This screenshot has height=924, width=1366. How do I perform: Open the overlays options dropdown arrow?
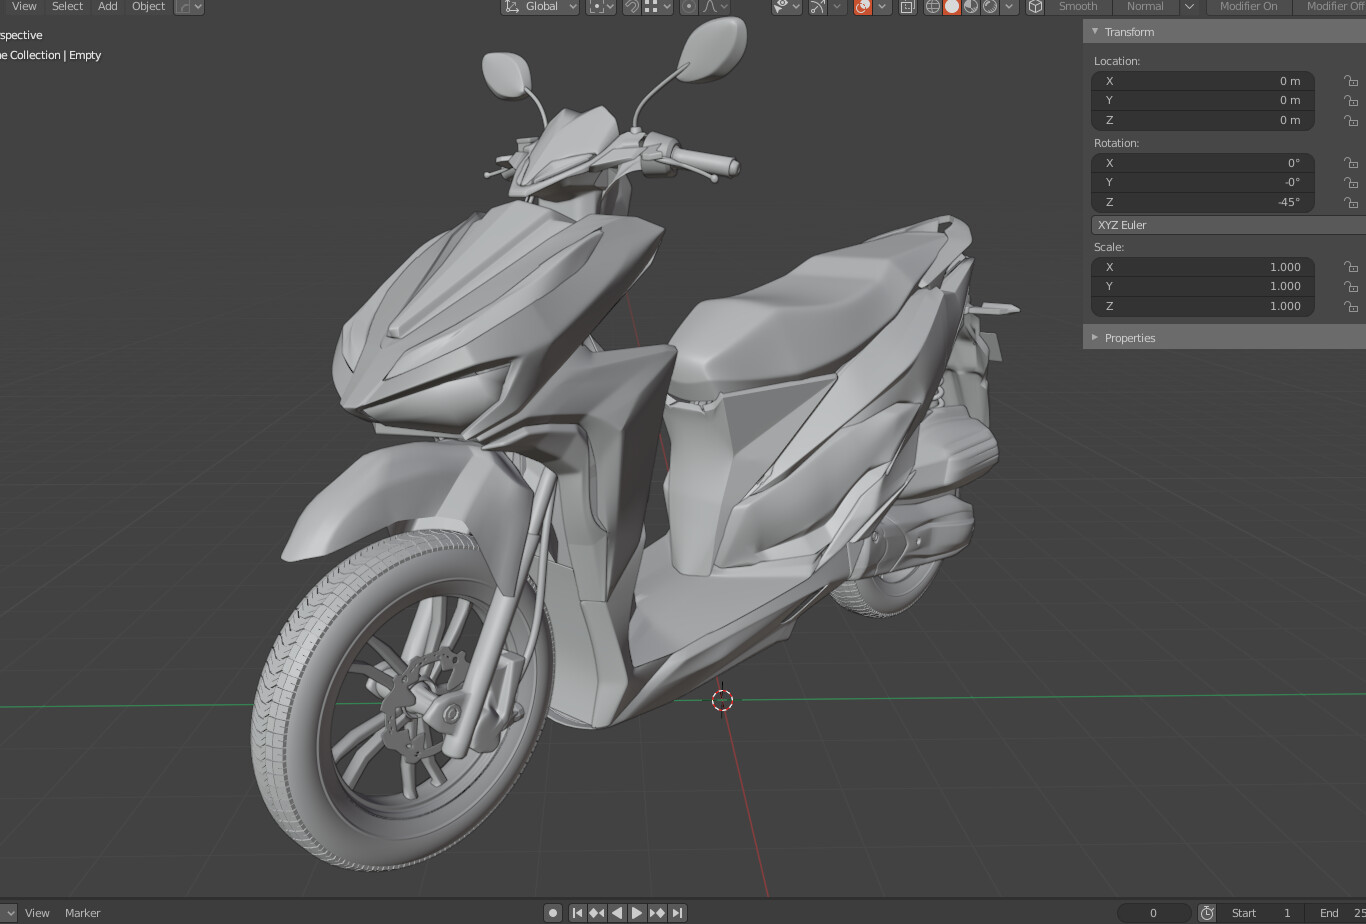point(882,6)
